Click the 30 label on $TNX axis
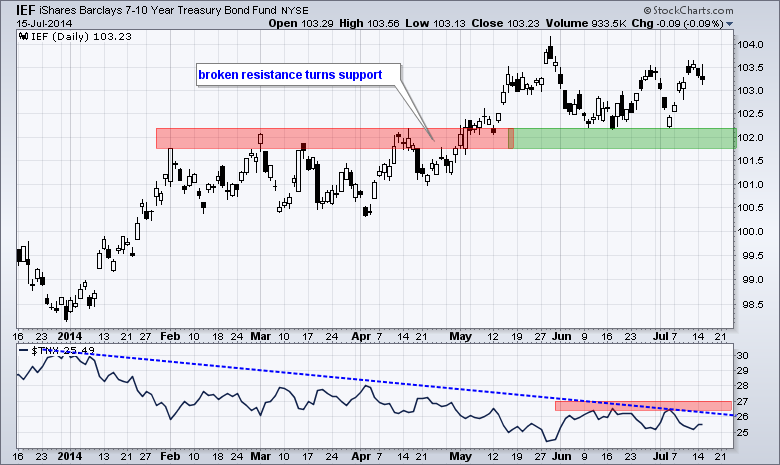This screenshot has height=465, width=780. [742, 356]
